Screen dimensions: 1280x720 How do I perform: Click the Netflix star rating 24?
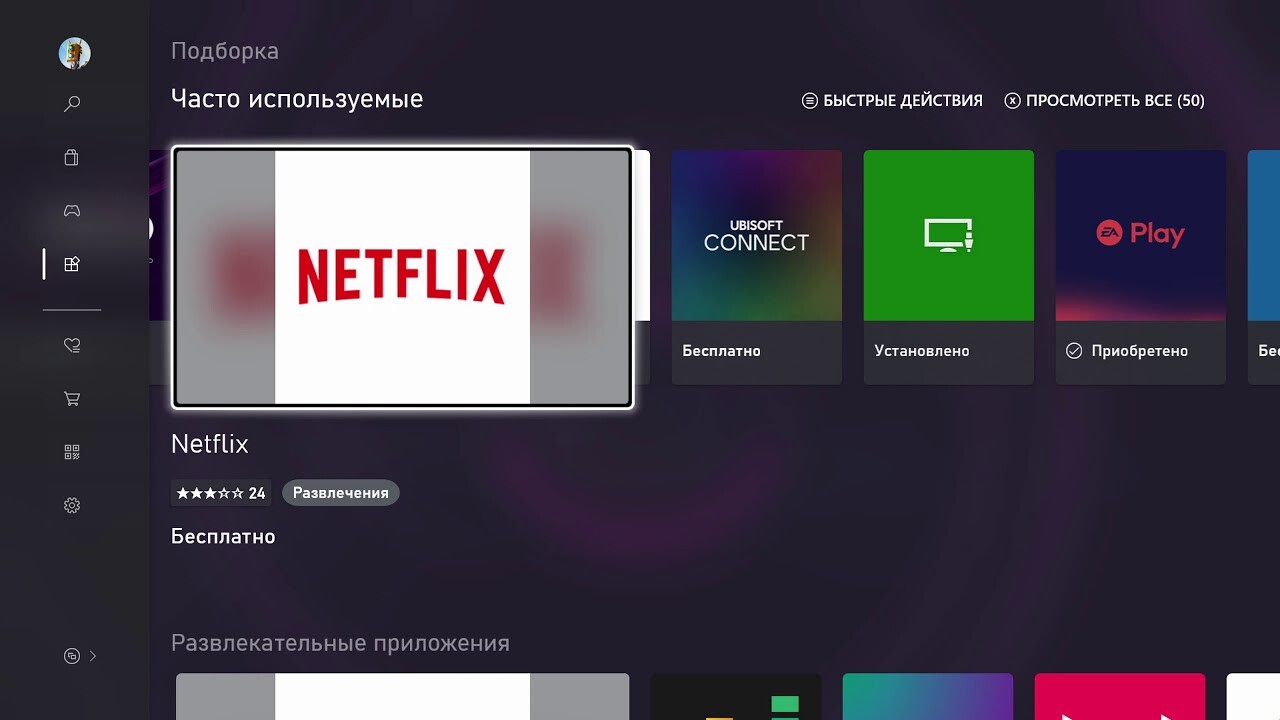point(221,493)
